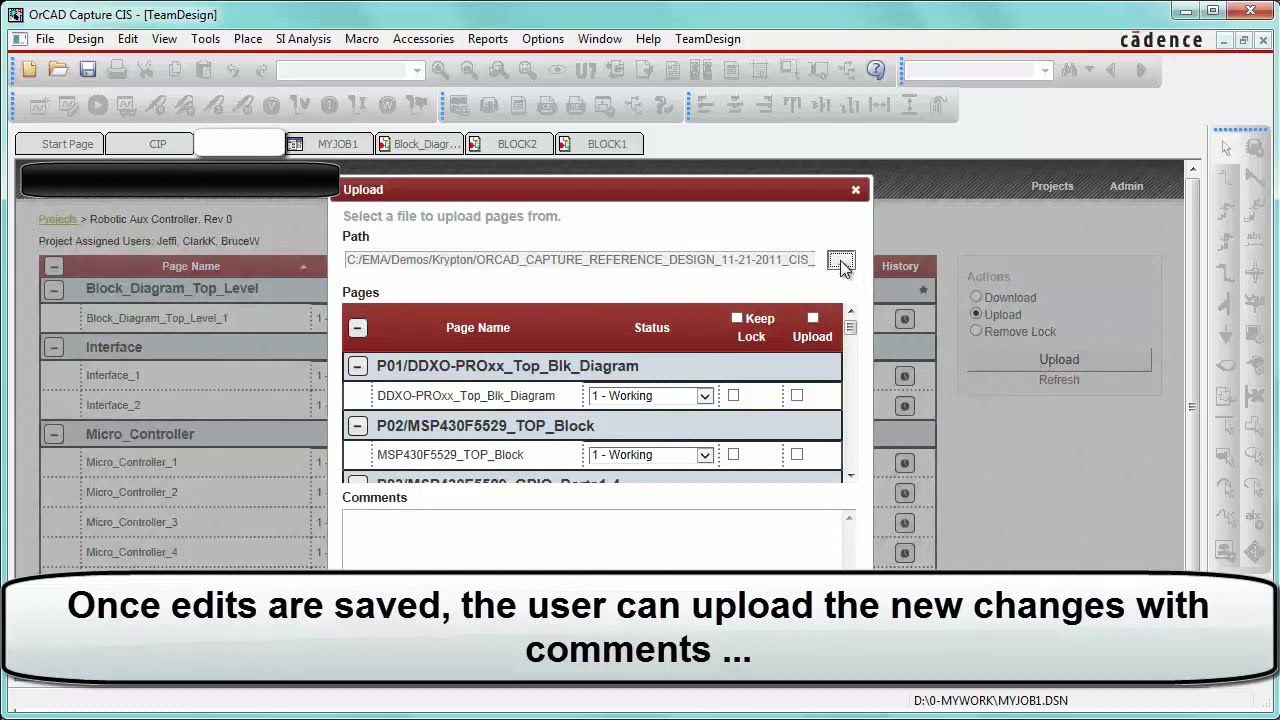Click the Print toolbar icon

coord(117,69)
